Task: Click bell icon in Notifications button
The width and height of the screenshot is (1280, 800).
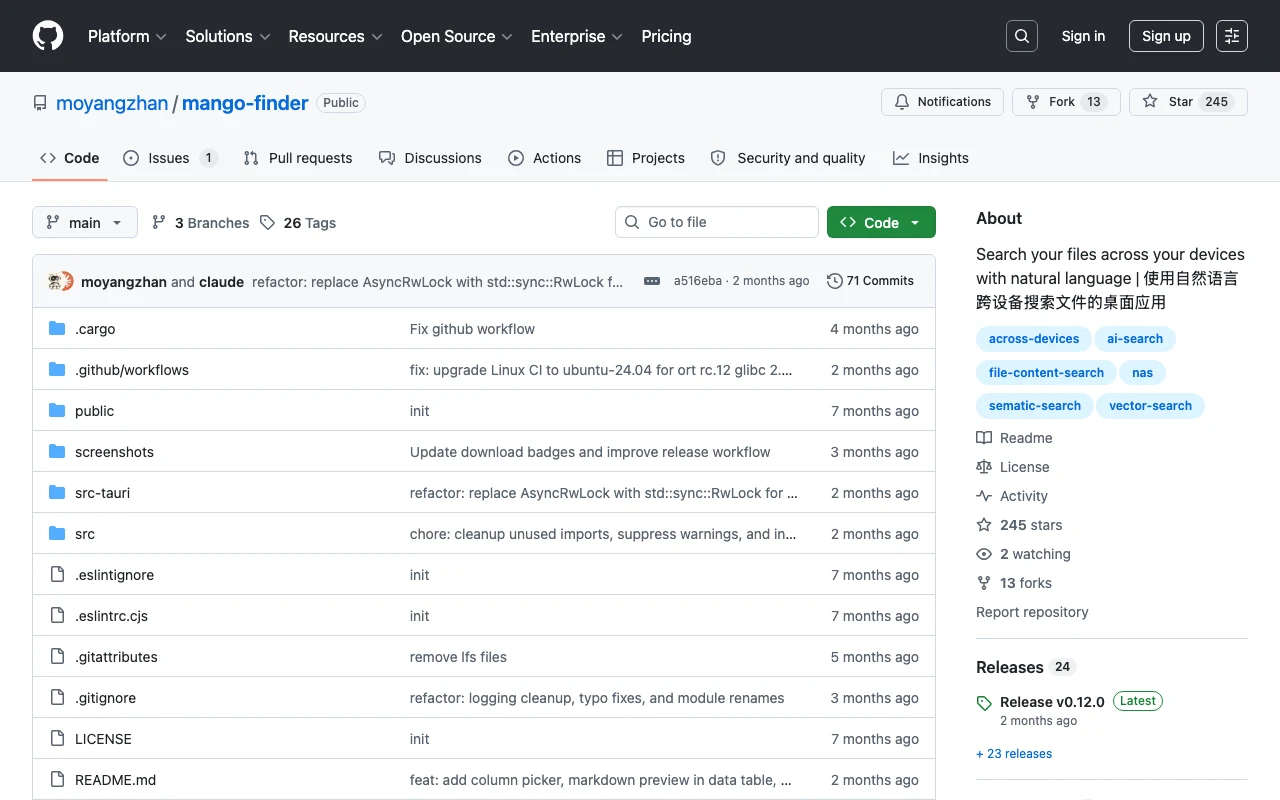Action: pyautogui.click(x=902, y=102)
